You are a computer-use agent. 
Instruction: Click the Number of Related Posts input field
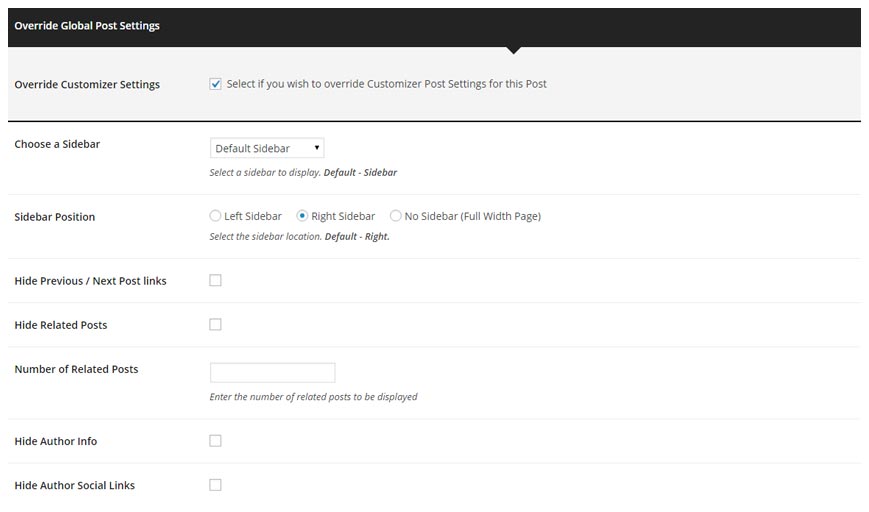[272, 372]
